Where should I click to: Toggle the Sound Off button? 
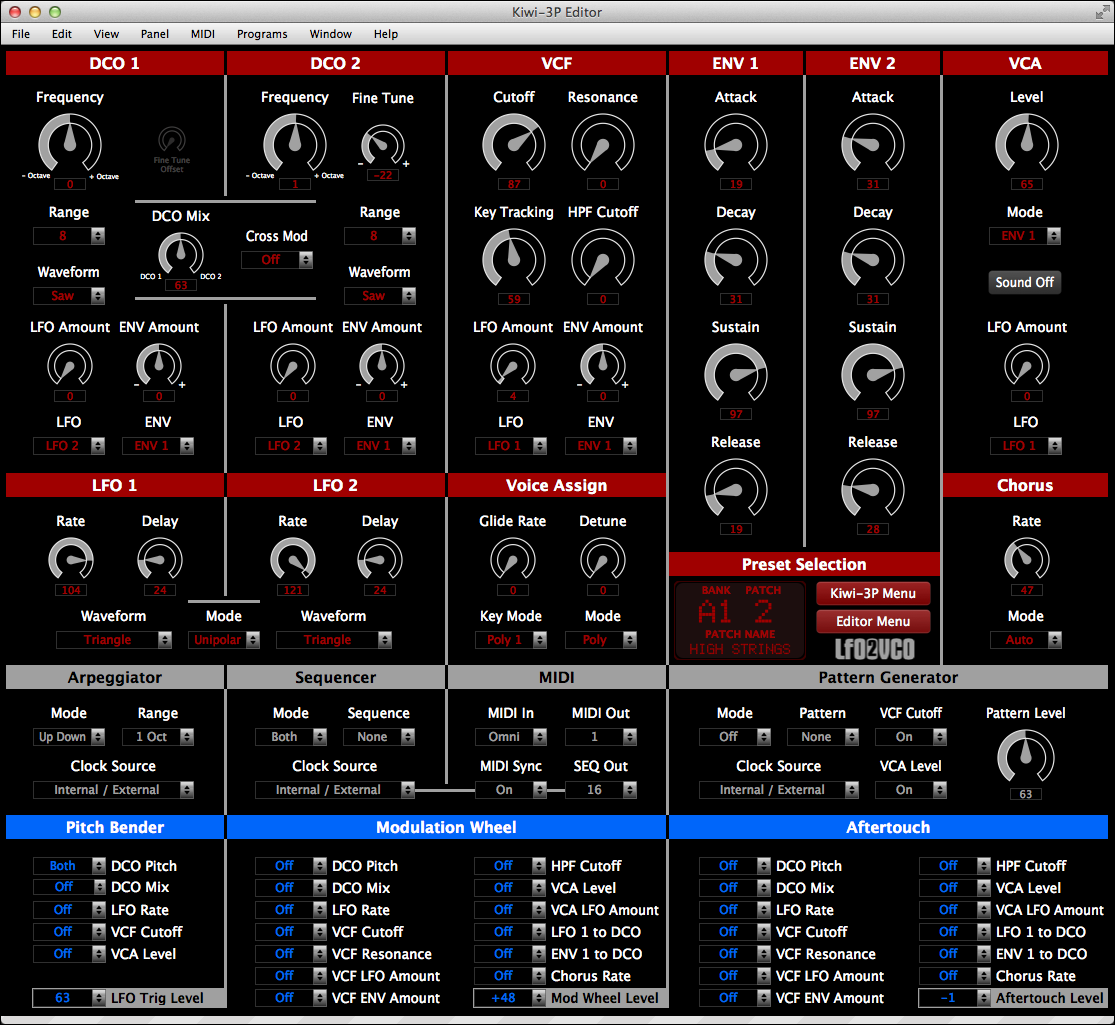click(x=1025, y=282)
